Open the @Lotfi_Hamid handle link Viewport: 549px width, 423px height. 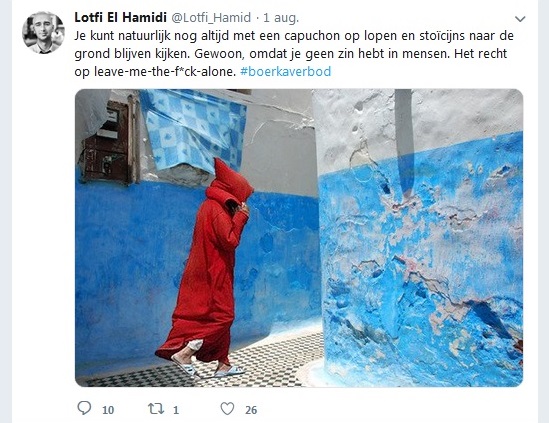pos(211,18)
